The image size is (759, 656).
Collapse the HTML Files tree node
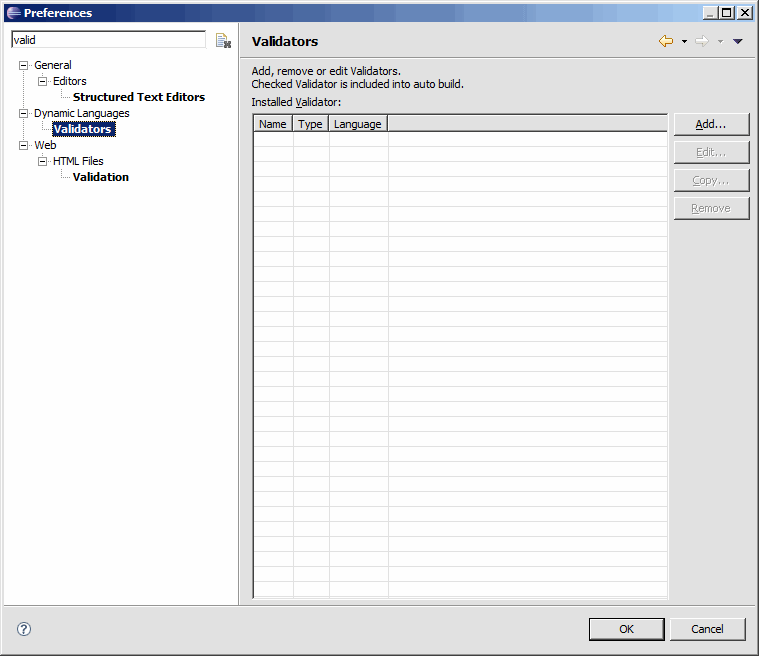[x=43, y=161]
